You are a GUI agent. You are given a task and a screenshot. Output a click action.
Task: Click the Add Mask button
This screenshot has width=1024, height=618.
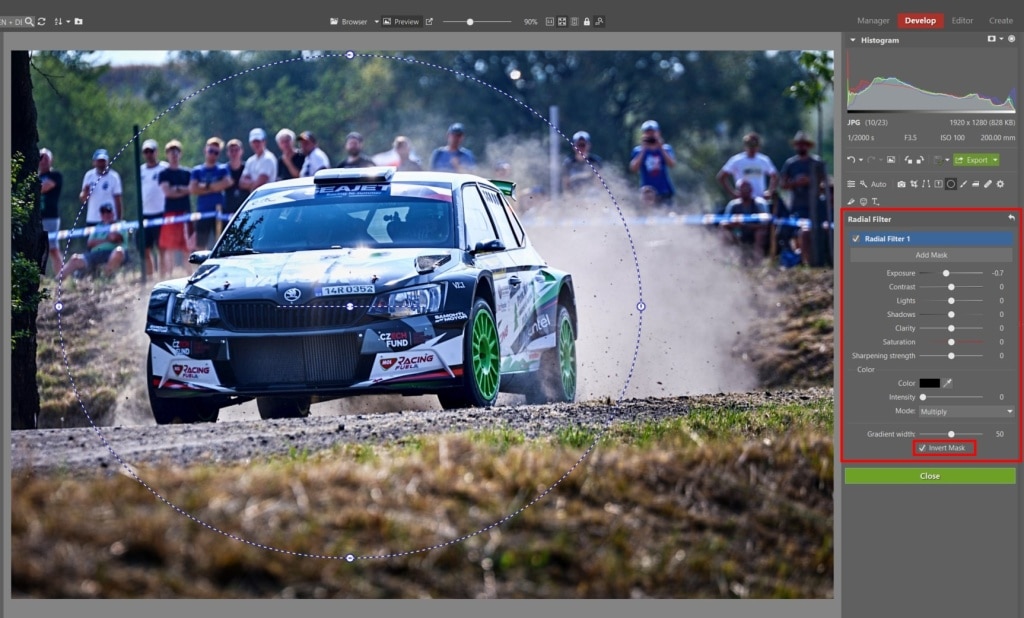[931, 255]
